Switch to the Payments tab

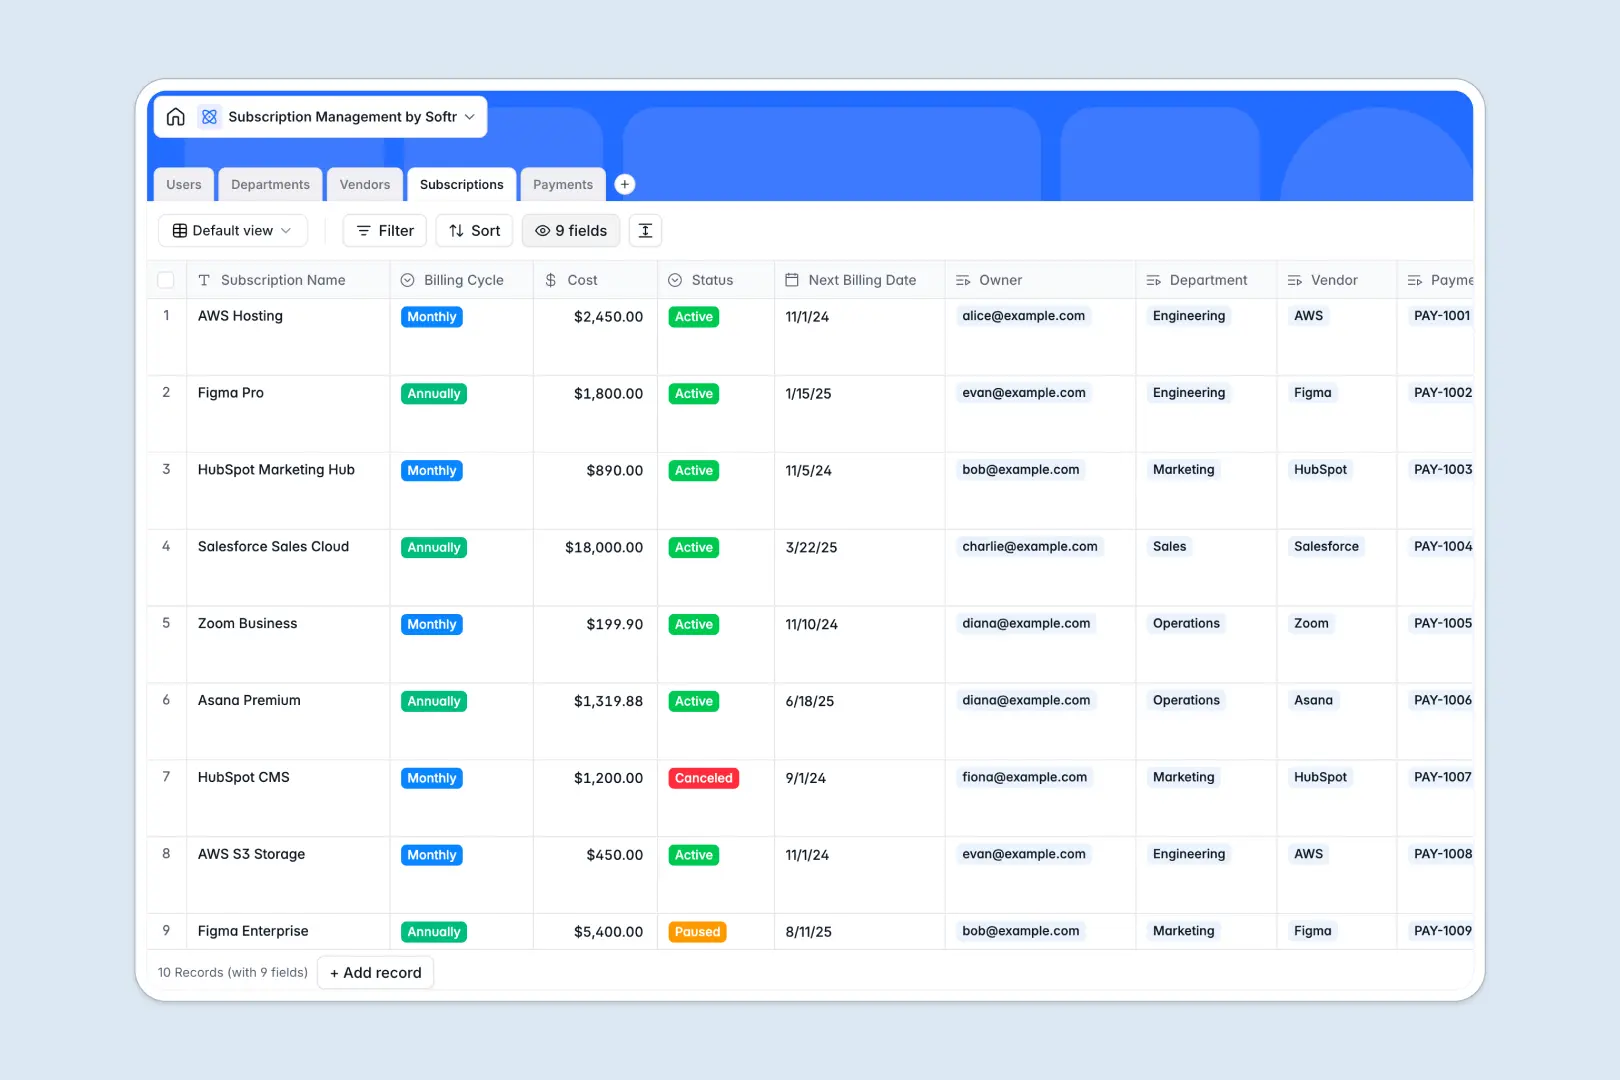point(562,184)
